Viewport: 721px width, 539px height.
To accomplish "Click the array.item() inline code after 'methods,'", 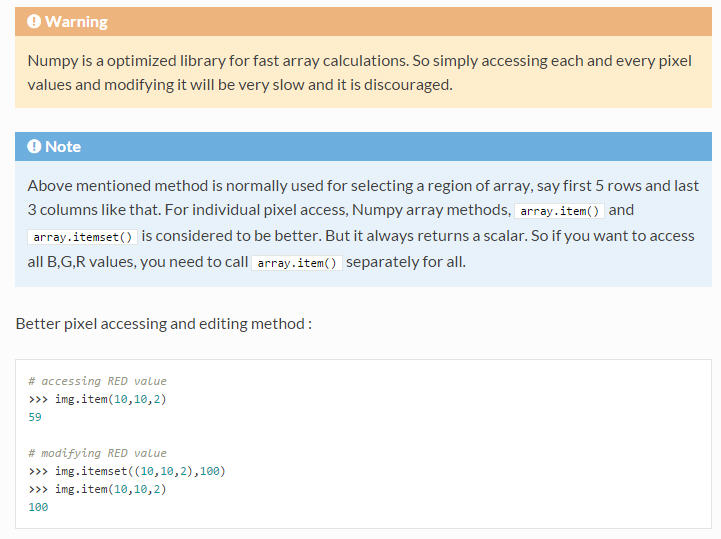I will click(559, 211).
